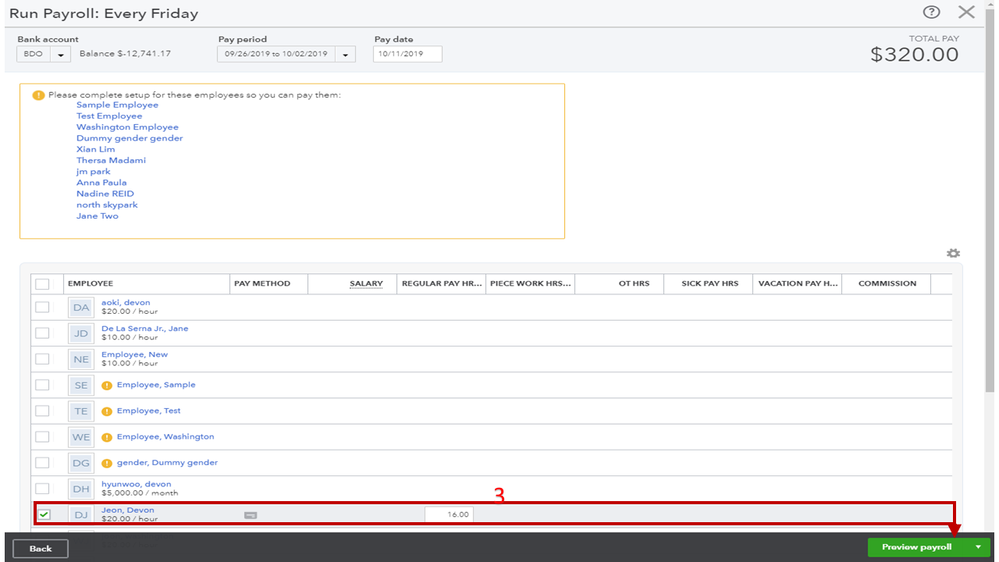999x562 pixels.
Task: Click the $320.00 total pay amount
Action: point(914,55)
